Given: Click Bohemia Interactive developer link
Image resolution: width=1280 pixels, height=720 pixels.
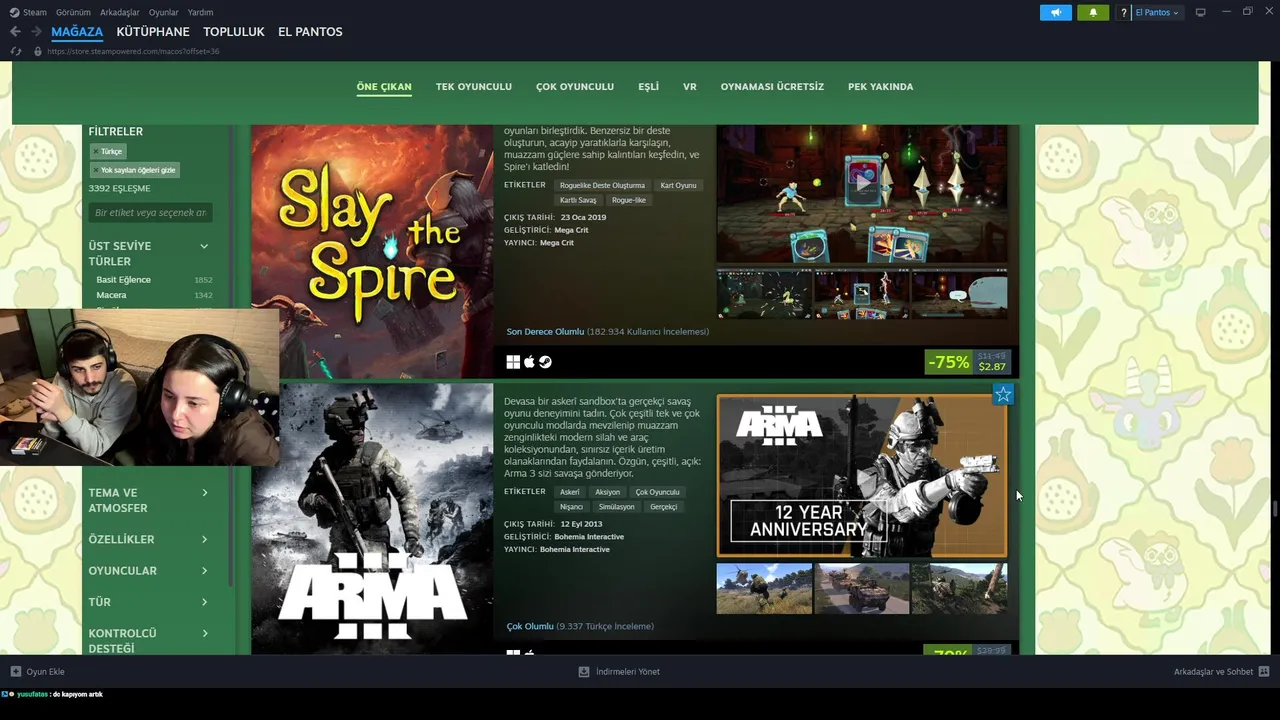Looking at the screenshot, I should click(589, 537).
